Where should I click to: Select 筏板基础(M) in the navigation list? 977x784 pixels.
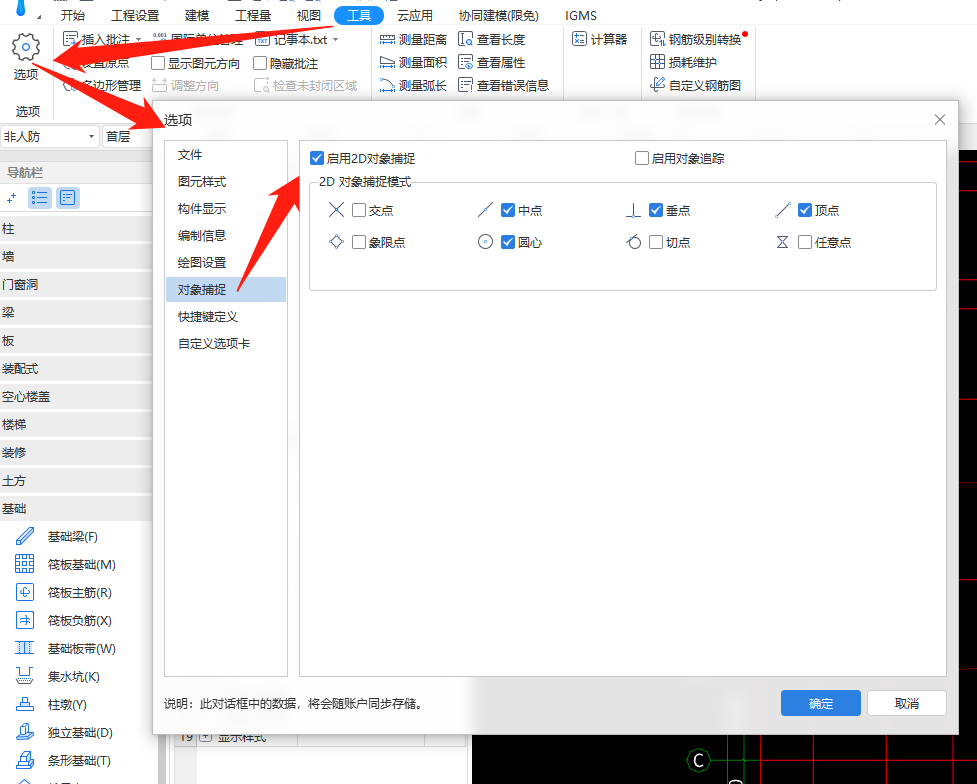point(65,565)
